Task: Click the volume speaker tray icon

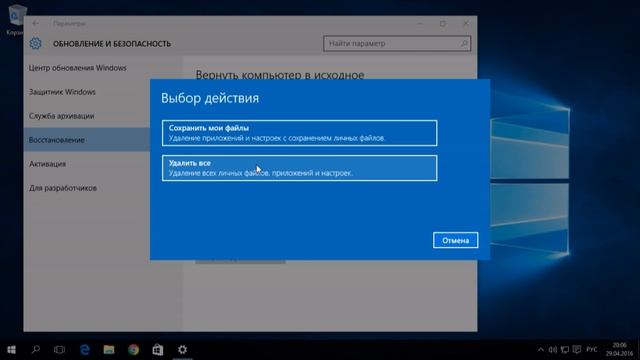Action: click(x=553, y=350)
